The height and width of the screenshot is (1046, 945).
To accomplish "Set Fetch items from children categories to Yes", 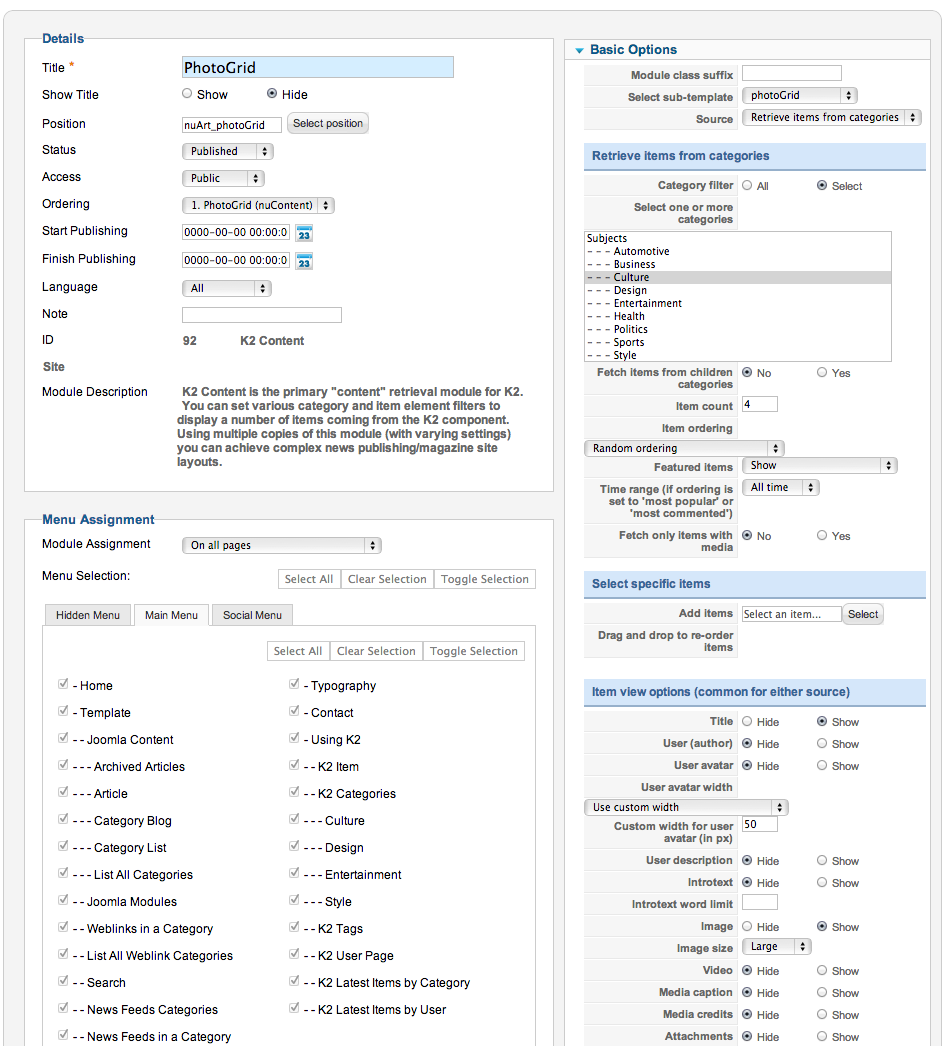I will point(822,372).
